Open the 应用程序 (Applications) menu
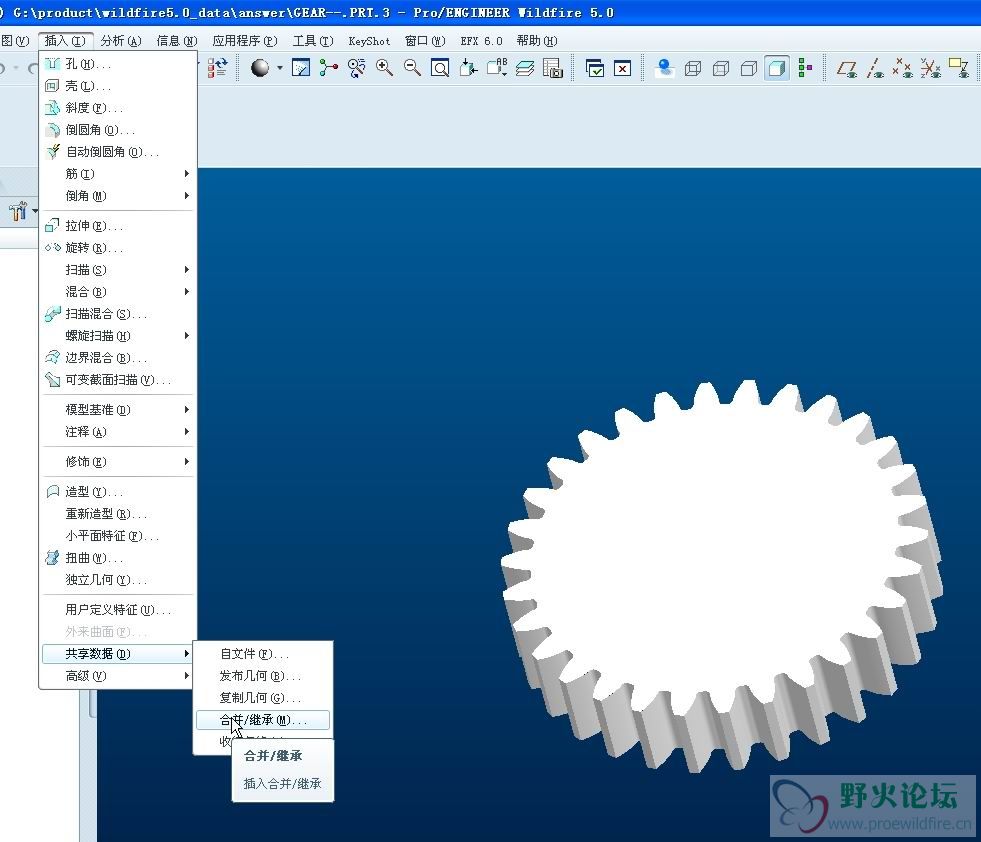The width and height of the screenshot is (981, 842). [x=245, y=41]
